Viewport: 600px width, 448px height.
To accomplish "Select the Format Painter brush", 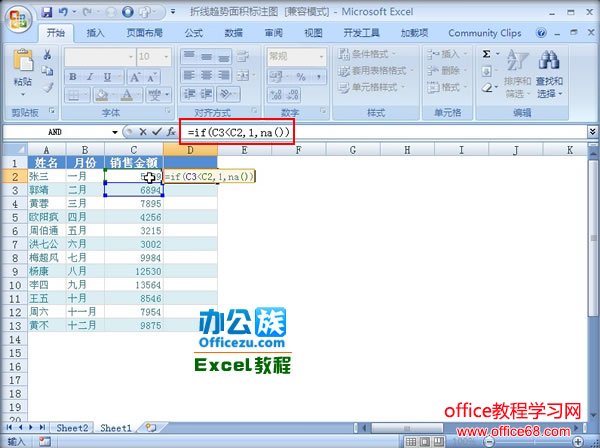I will pyautogui.click(x=47, y=87).
